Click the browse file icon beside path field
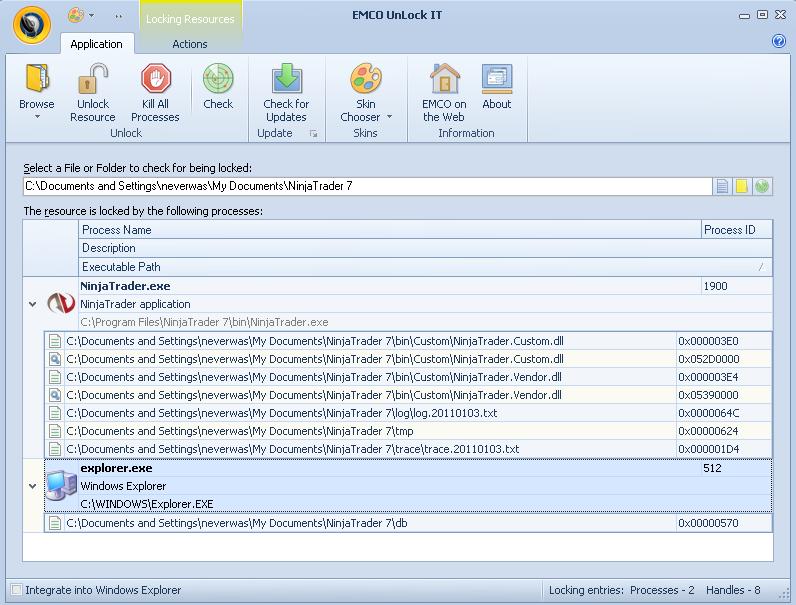The image size is (796, 605). (722, 186)
